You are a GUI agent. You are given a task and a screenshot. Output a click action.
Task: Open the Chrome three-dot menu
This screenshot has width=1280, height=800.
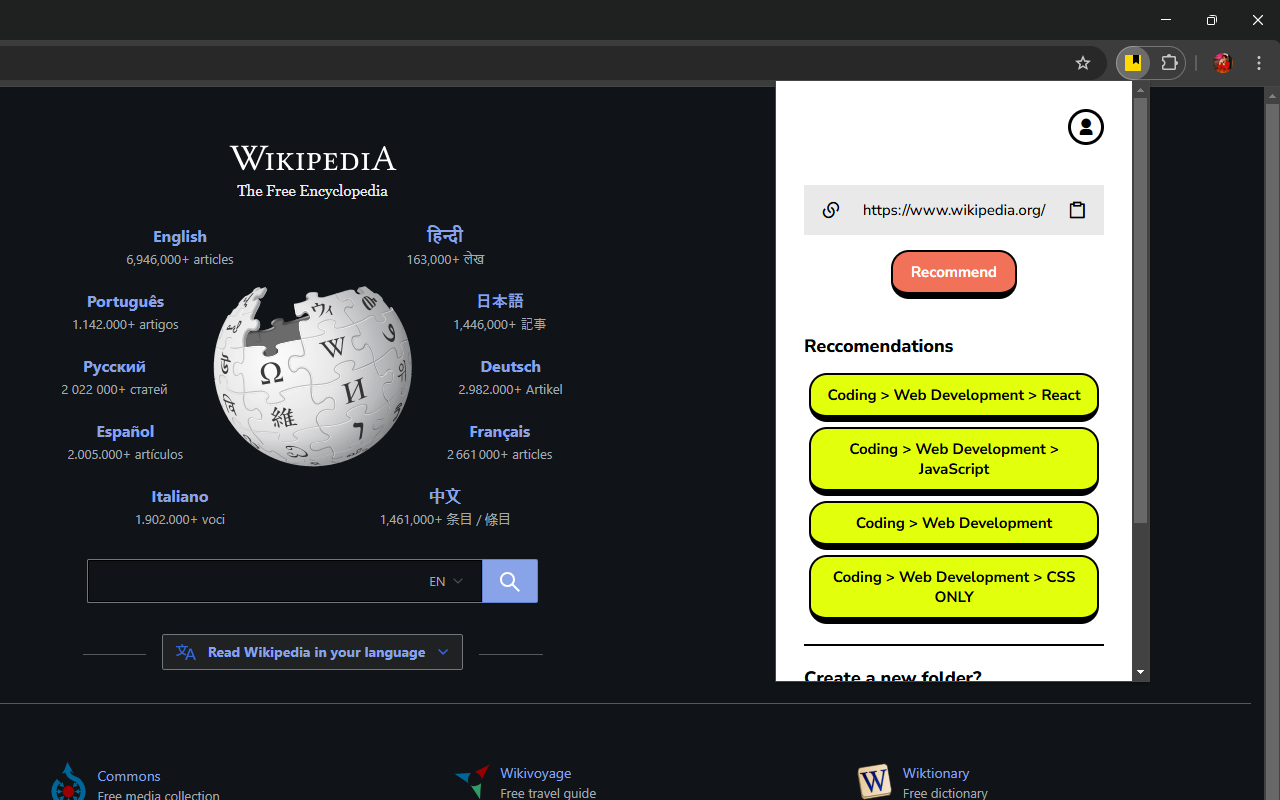1258,62
